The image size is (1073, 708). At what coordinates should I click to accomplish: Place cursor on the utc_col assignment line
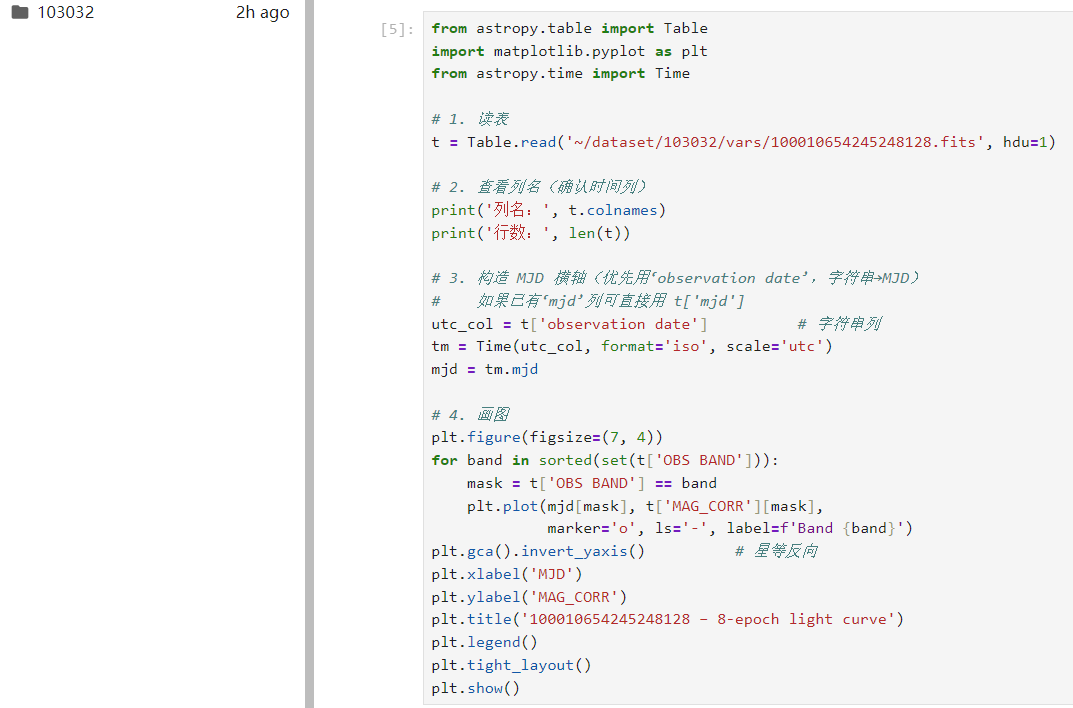point(569,324)
